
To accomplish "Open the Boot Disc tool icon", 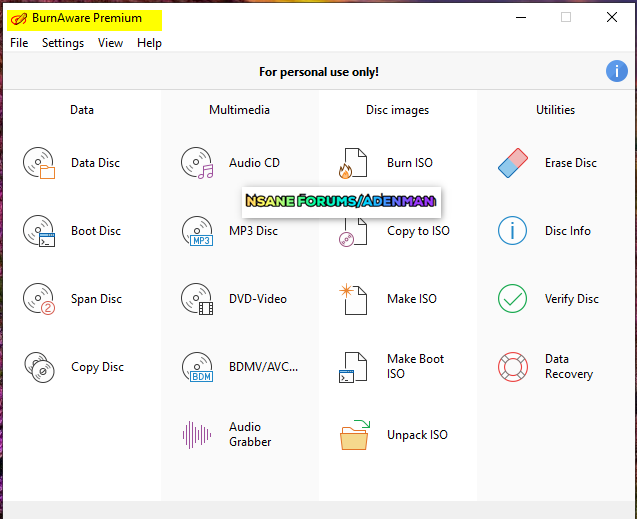I will [39, 231].
